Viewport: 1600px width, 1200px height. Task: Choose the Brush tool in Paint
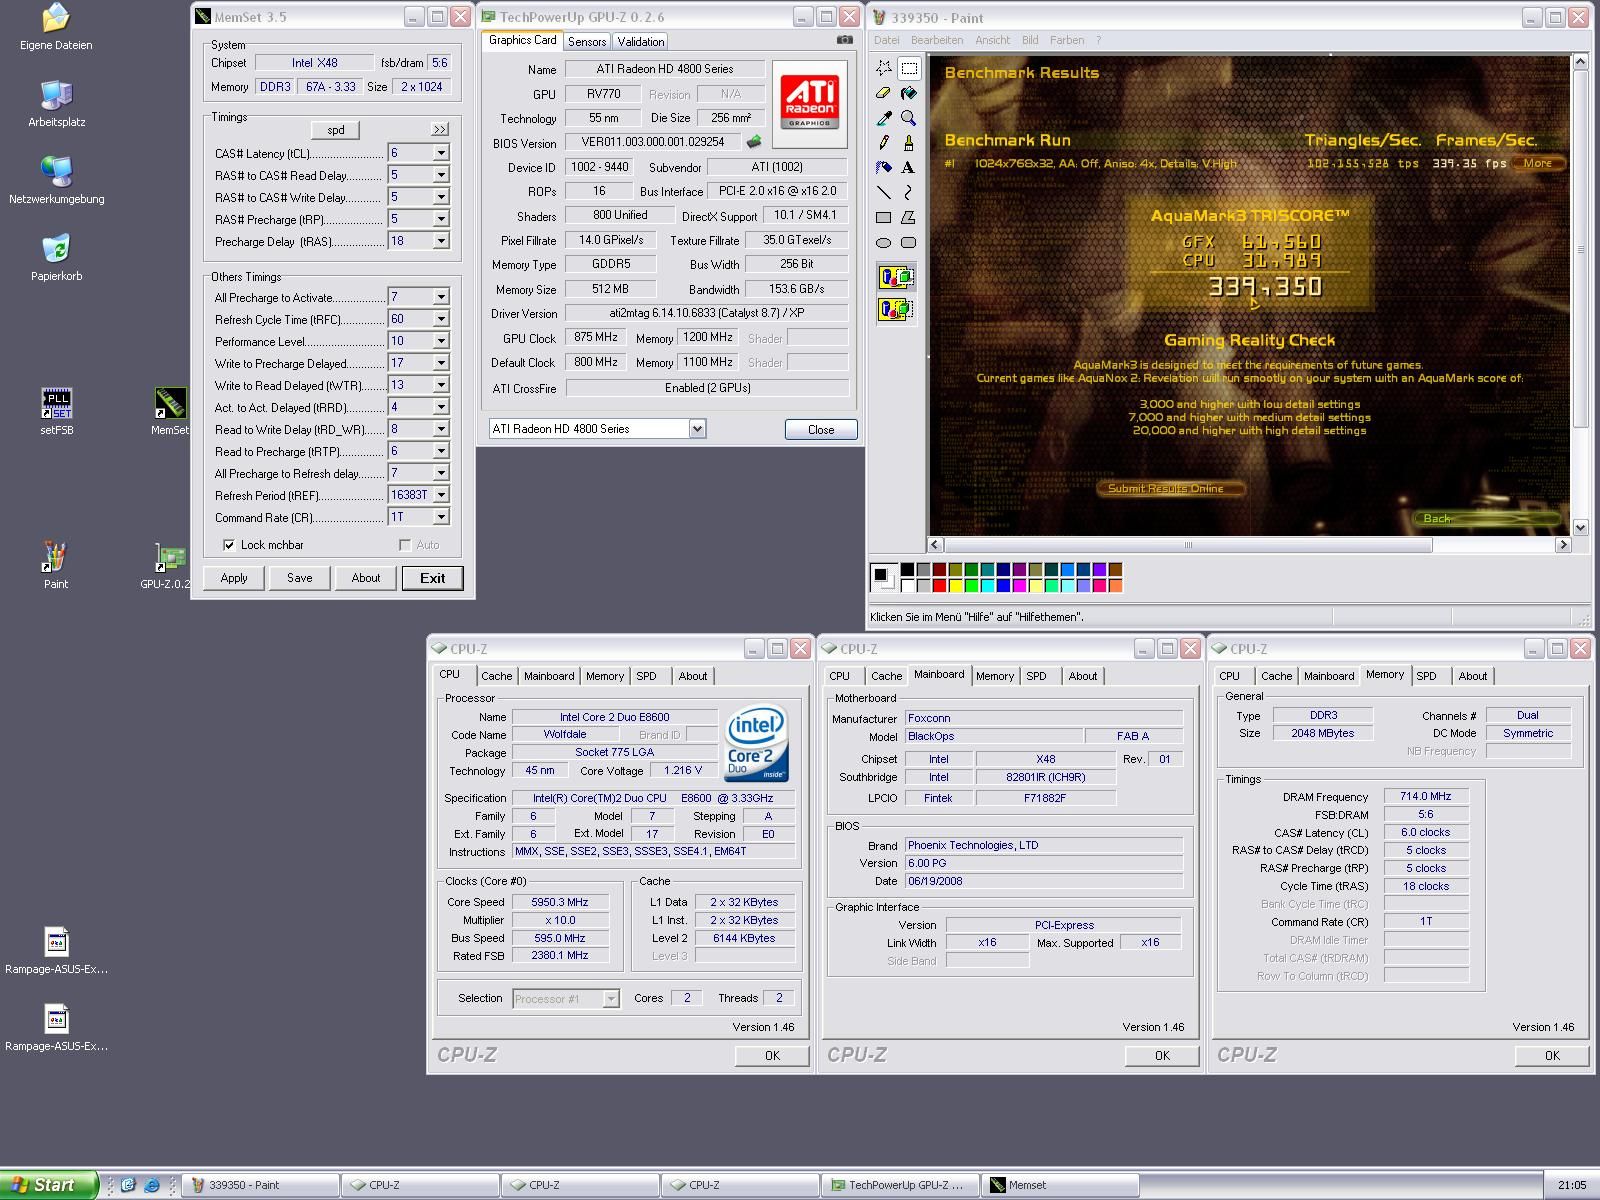click(908, 143)
